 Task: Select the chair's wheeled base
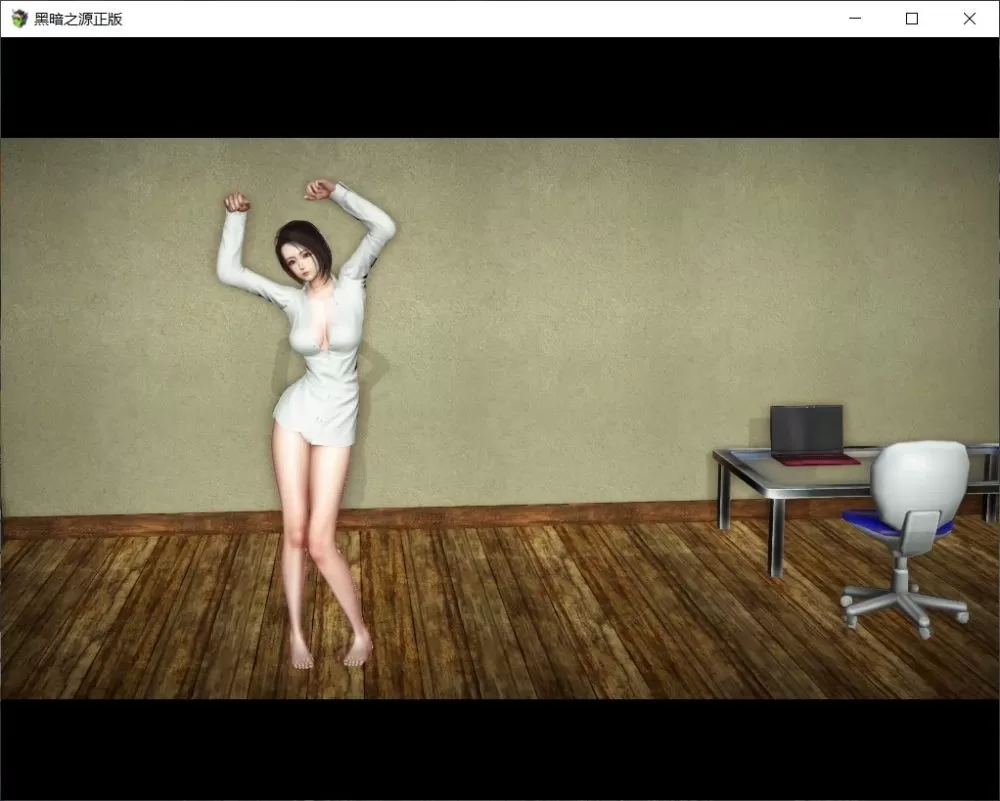click(x=903, y=597)
